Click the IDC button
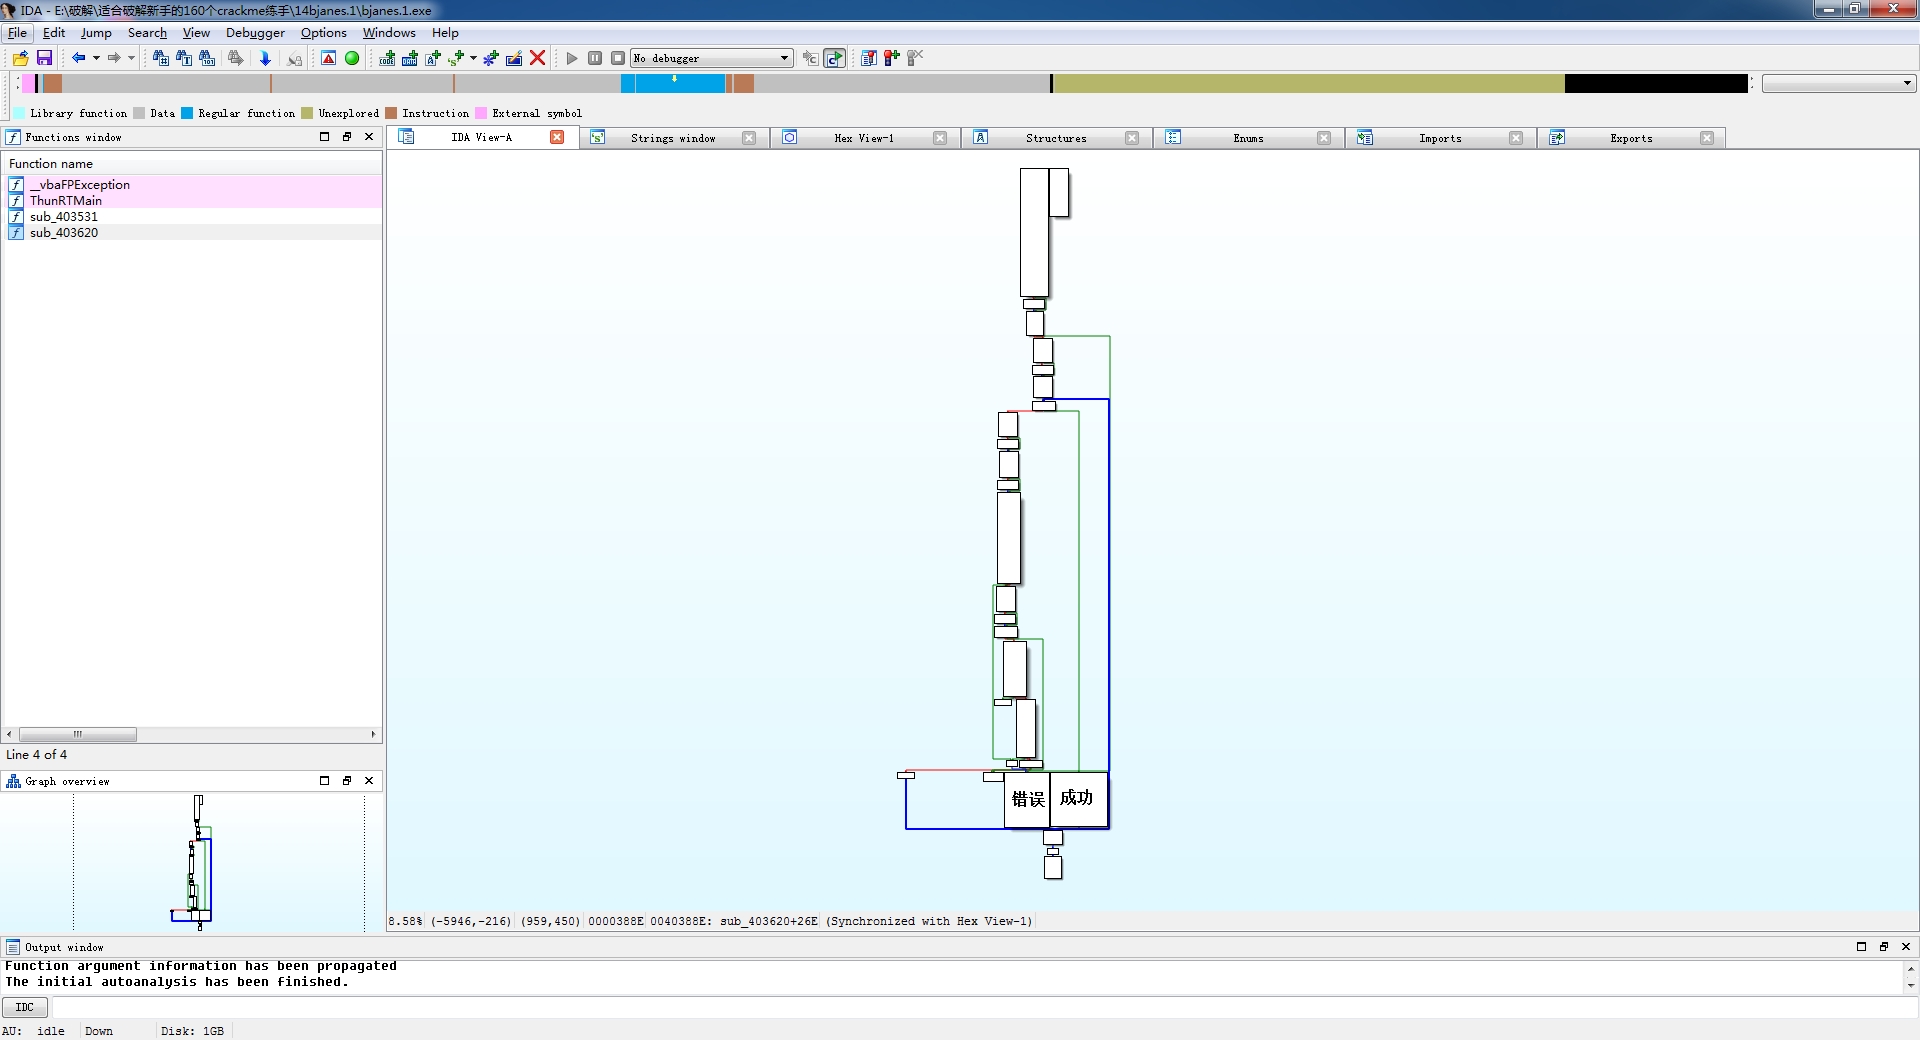Viewport: 1920px width, 1040px height. tap(25, 1007)
